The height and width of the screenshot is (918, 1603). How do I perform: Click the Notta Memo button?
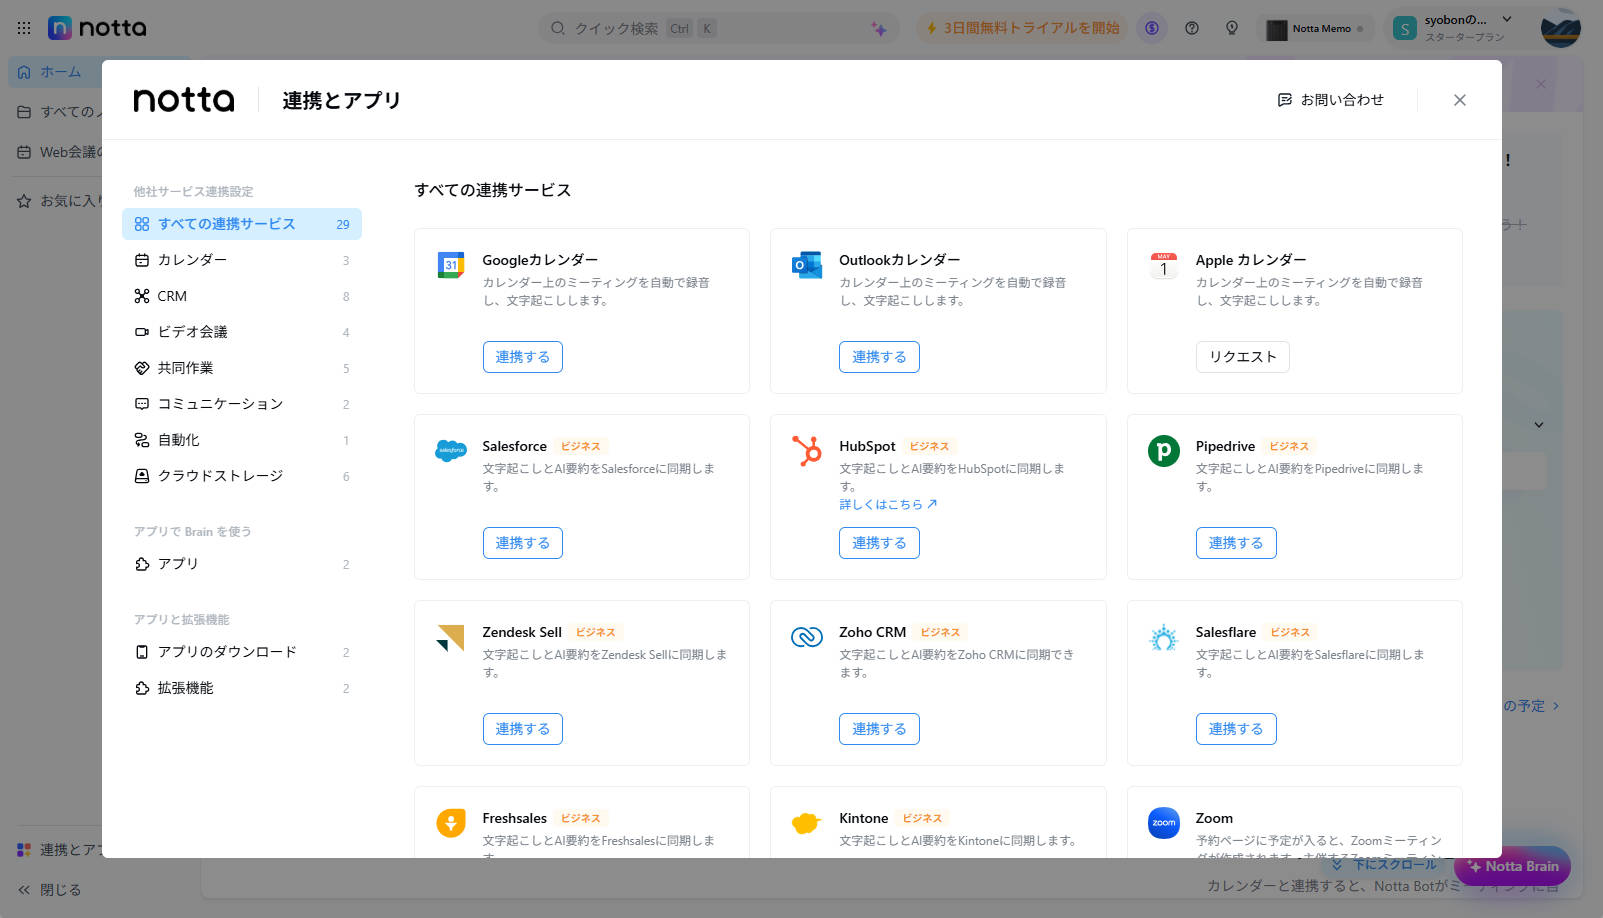pos(1316,29)
